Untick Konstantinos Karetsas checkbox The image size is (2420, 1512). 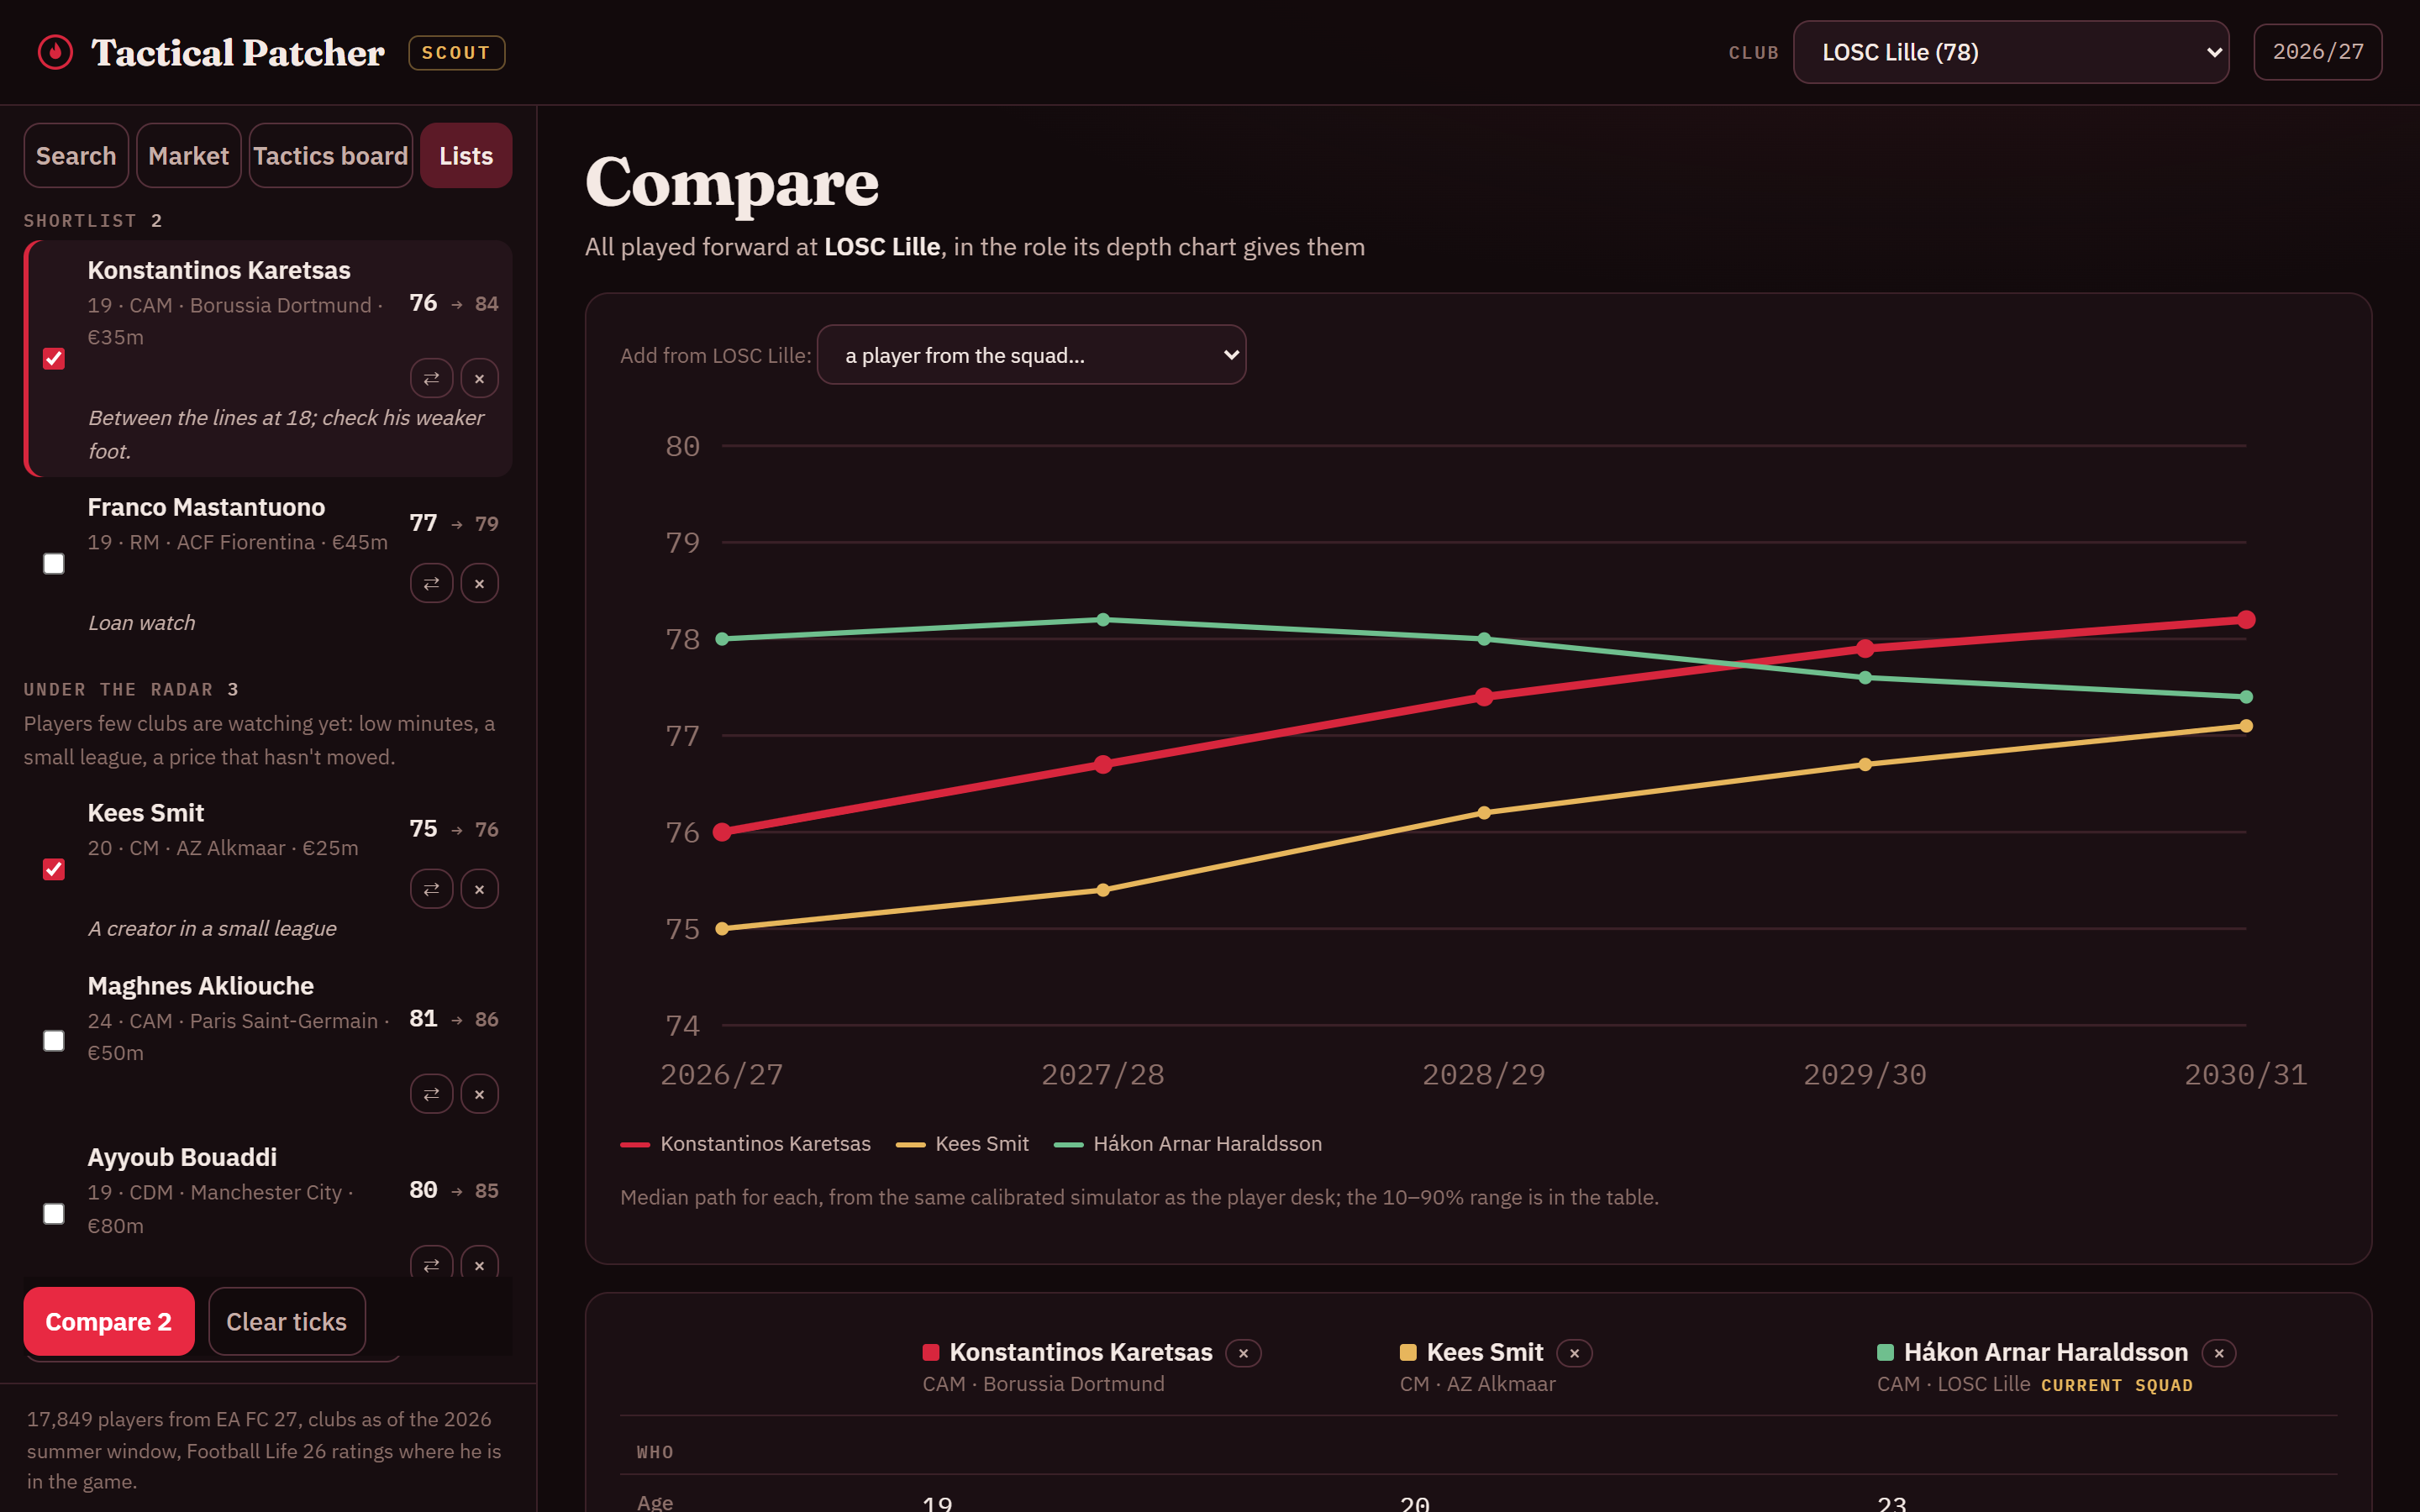tap(54, 358)
